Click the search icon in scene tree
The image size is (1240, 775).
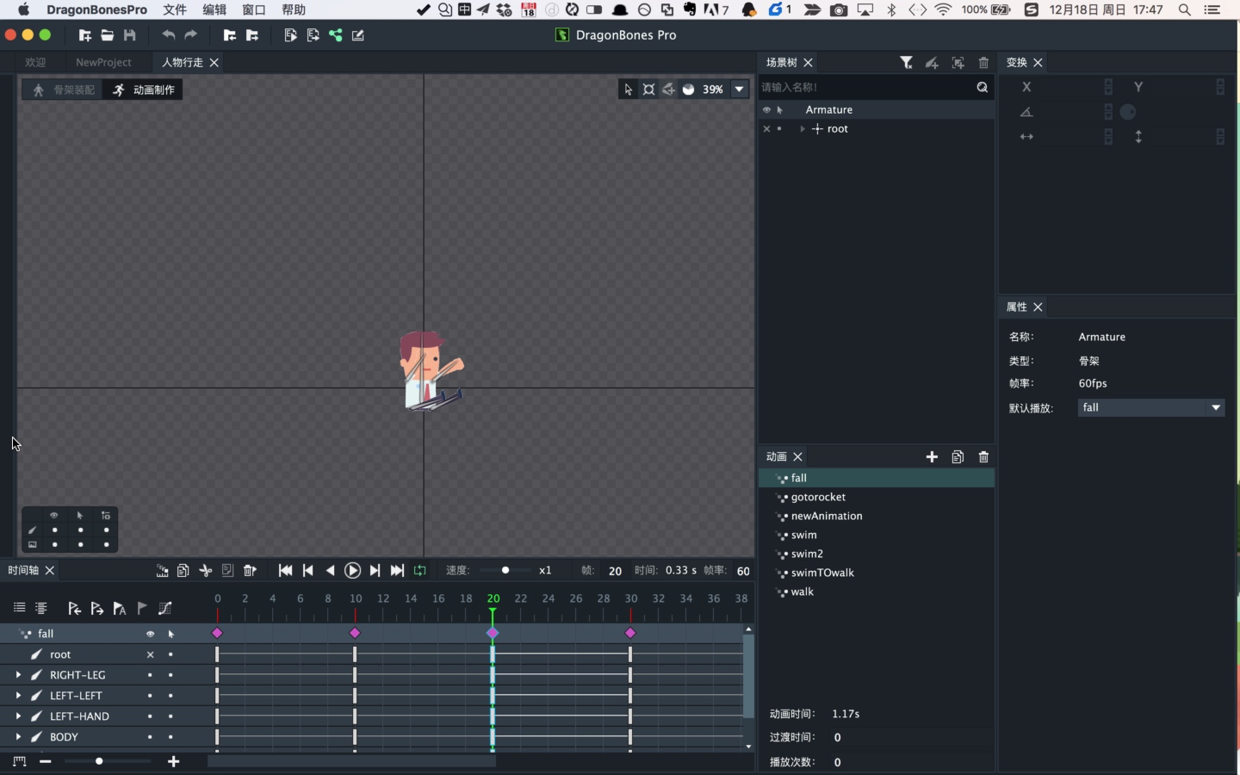982,88
